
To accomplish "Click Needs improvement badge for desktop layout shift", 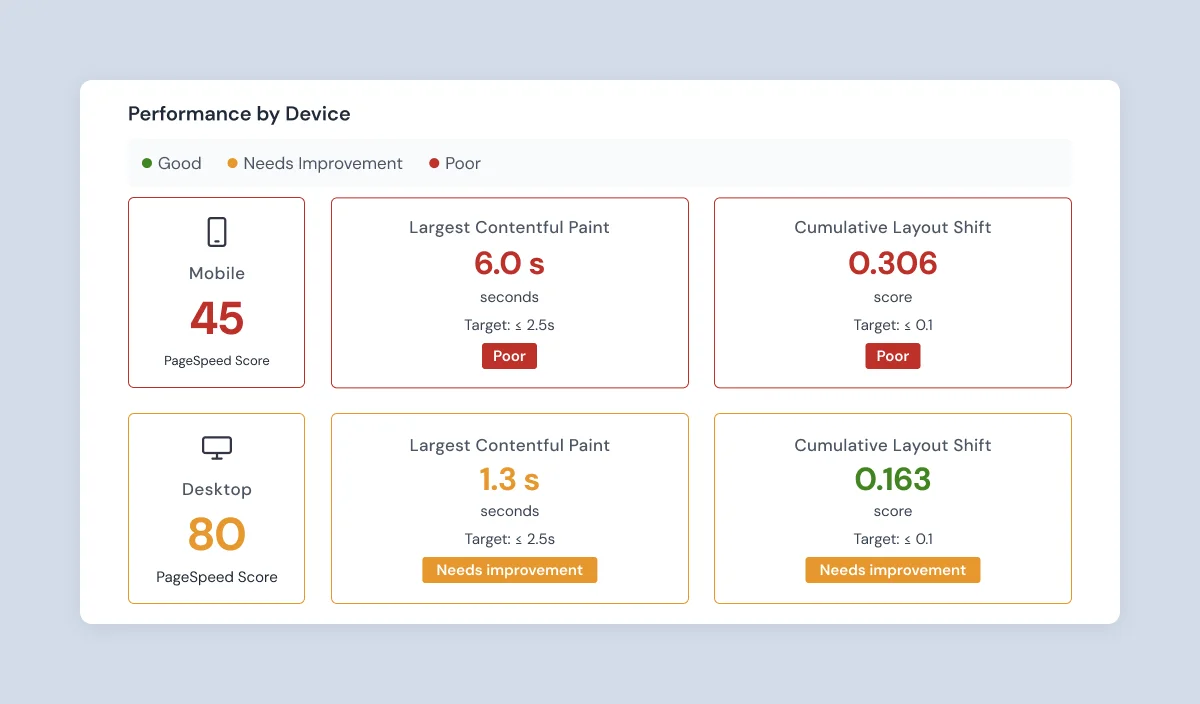I will (892, 569).
